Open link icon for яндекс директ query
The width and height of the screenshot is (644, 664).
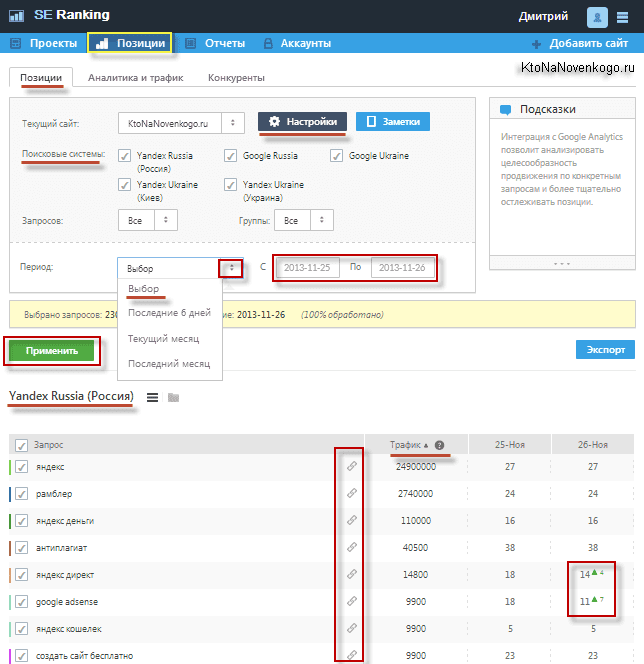click(x=352, y=574)
